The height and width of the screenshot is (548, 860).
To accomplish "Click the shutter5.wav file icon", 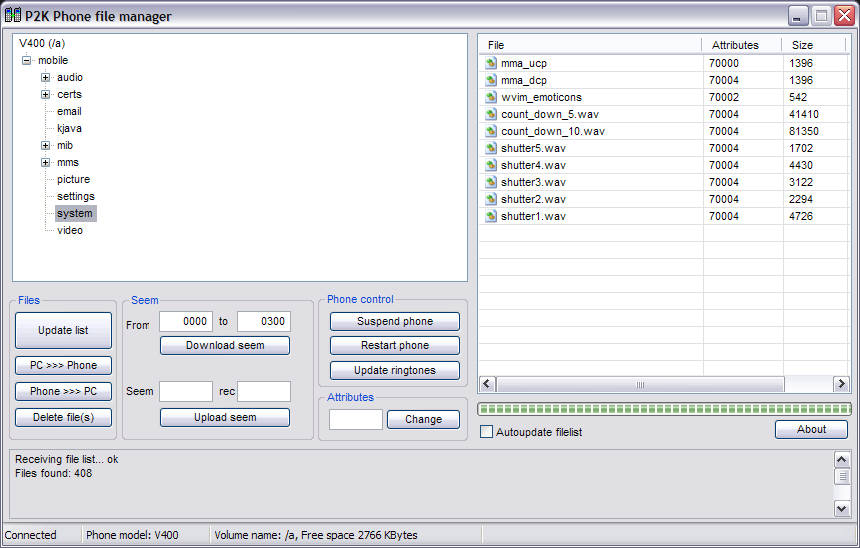I will 491,148.
